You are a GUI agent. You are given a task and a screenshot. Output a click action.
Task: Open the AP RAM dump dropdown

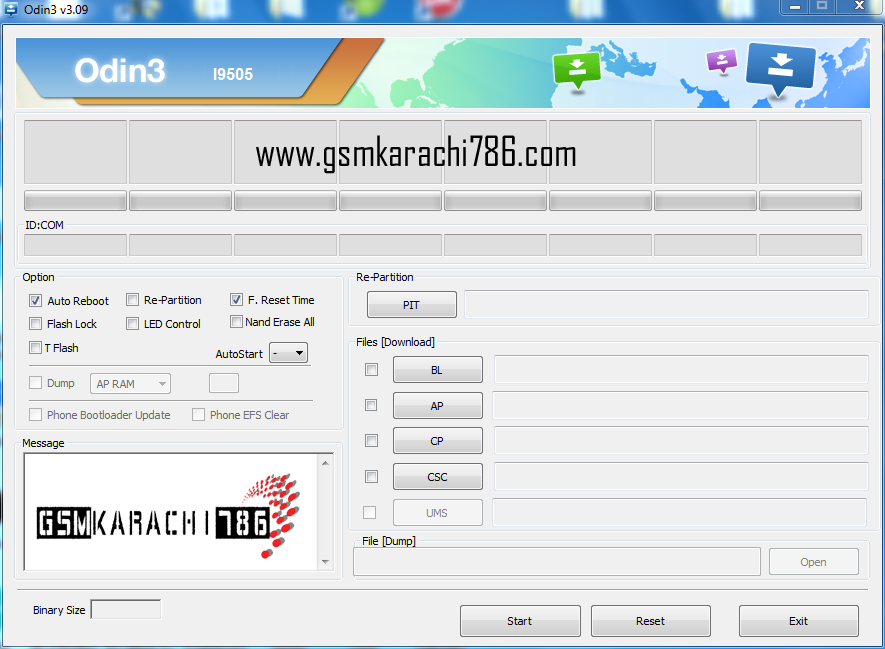click(130, 384)
